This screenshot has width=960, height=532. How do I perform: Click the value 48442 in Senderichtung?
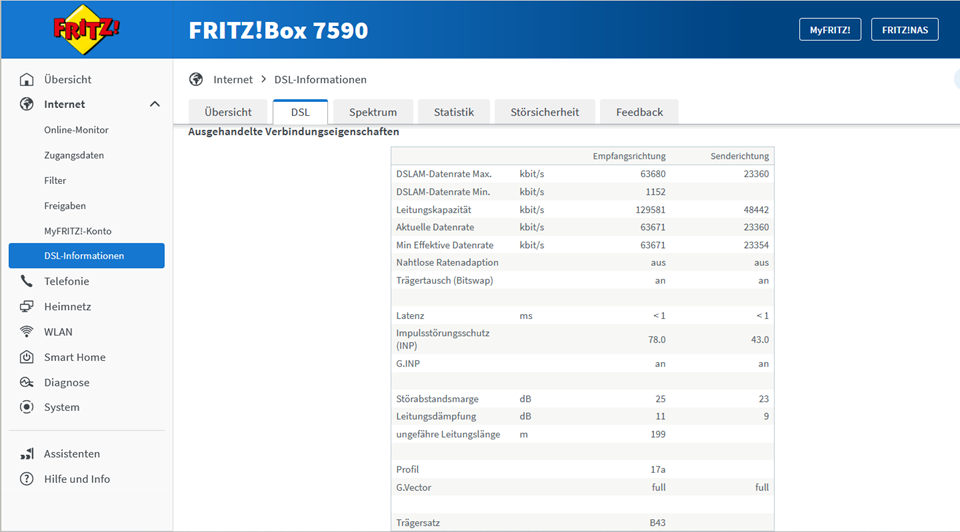(756, 209)
